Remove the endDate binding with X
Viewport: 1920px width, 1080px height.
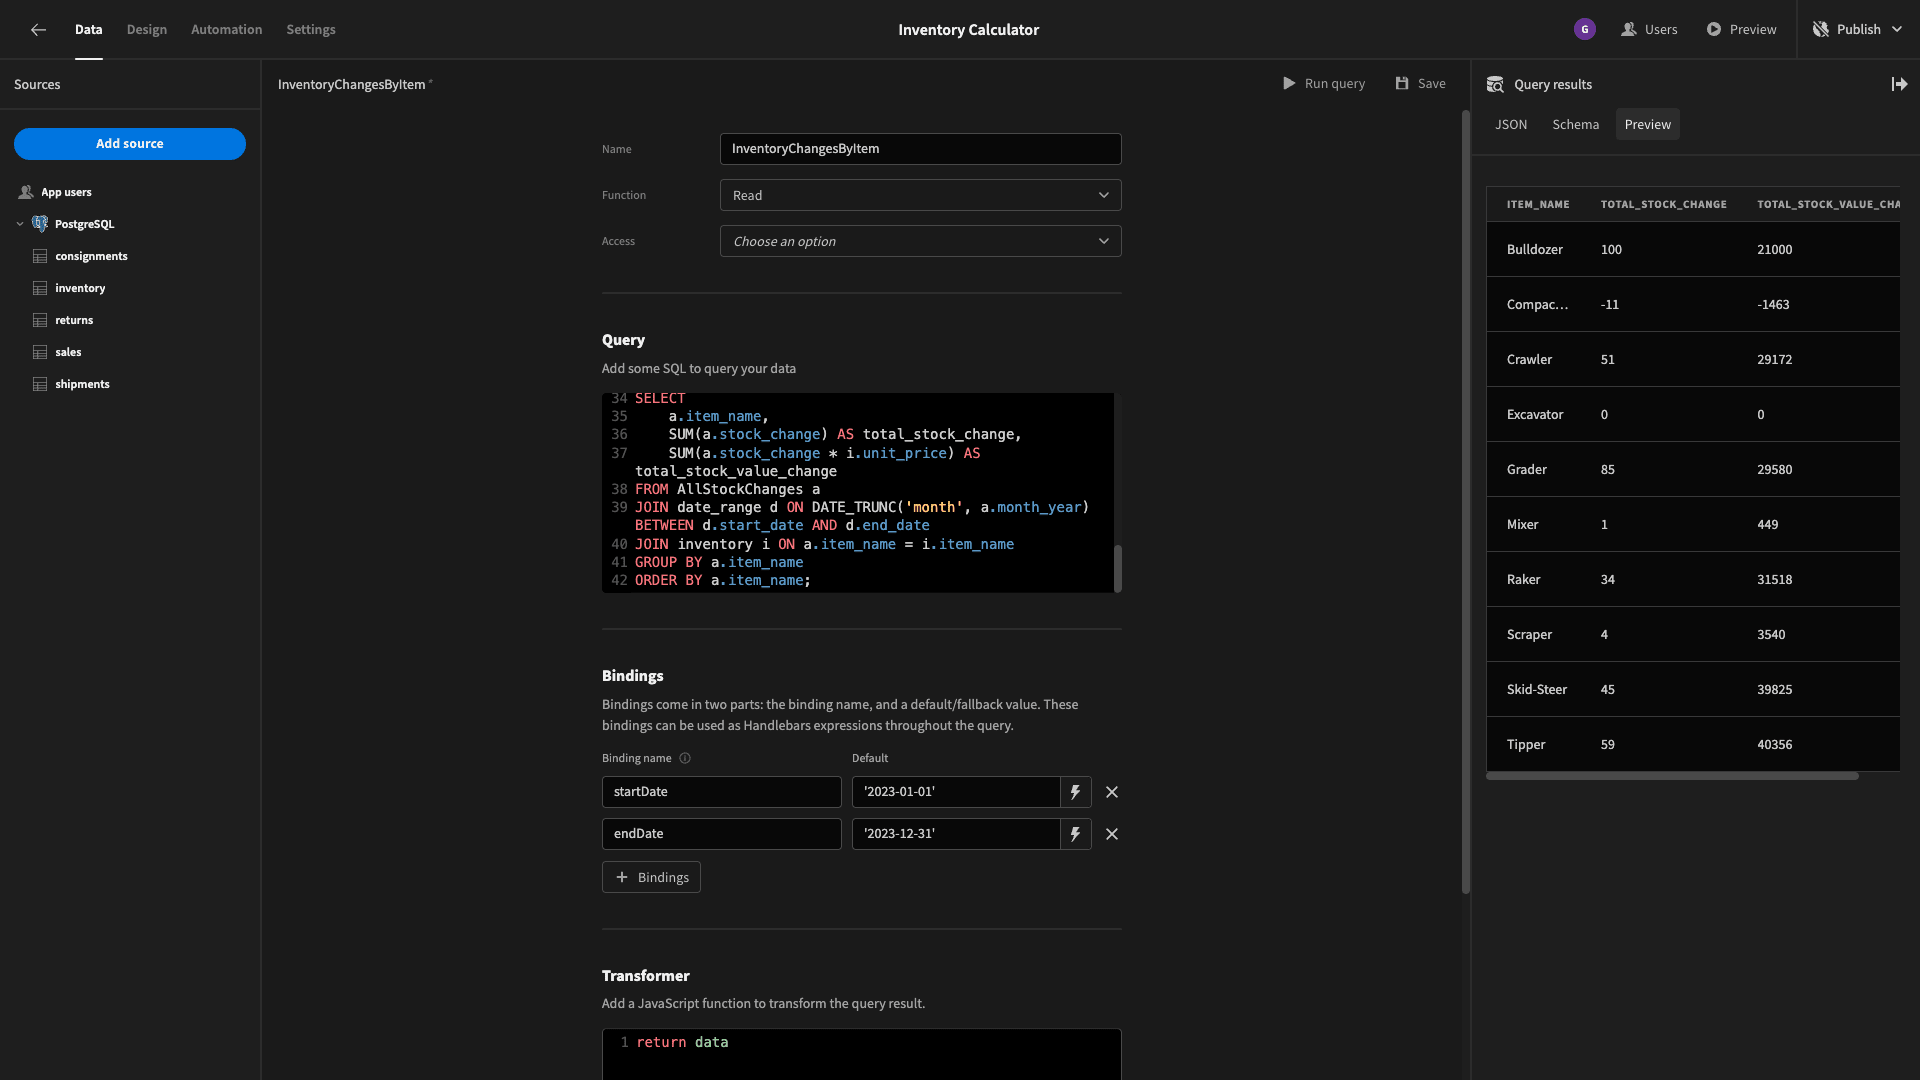coord(1112,834)
